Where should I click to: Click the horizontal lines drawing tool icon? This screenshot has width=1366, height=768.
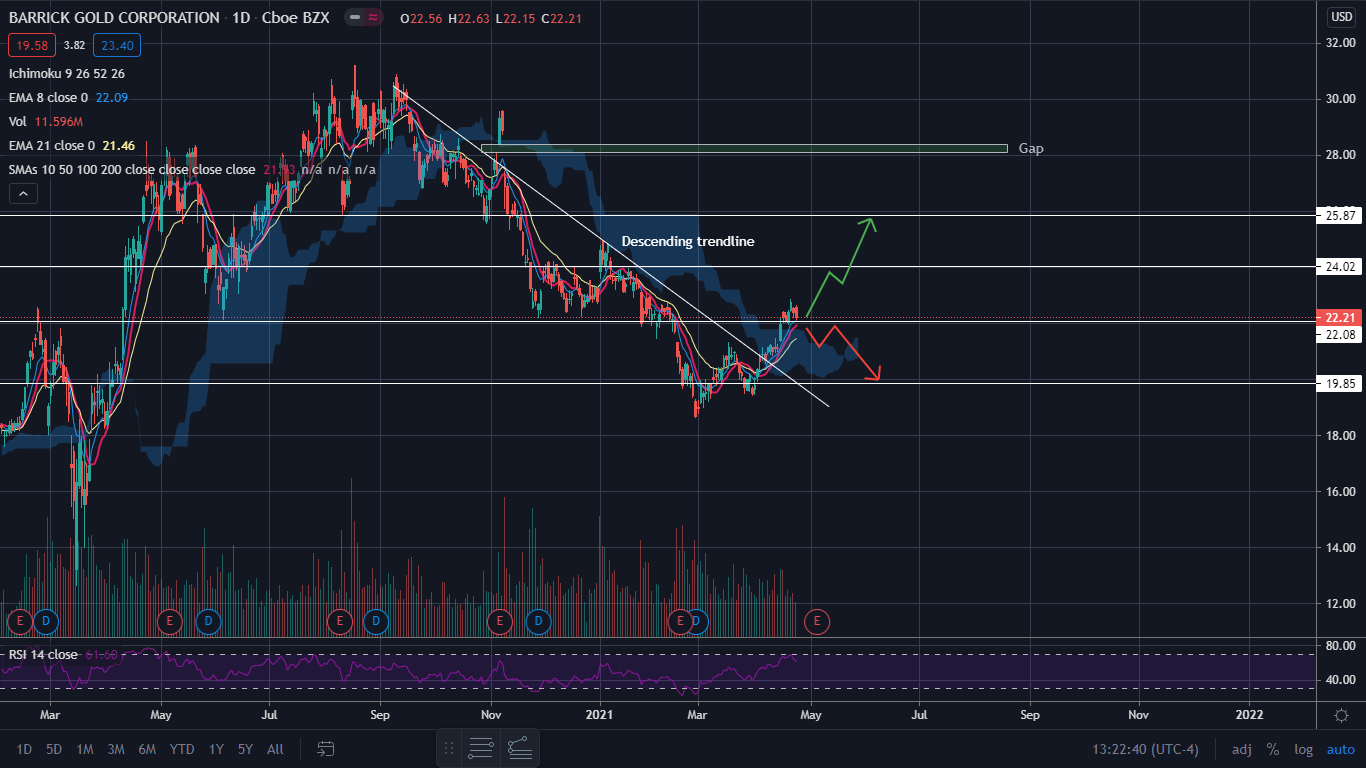[x=481, y=747]
